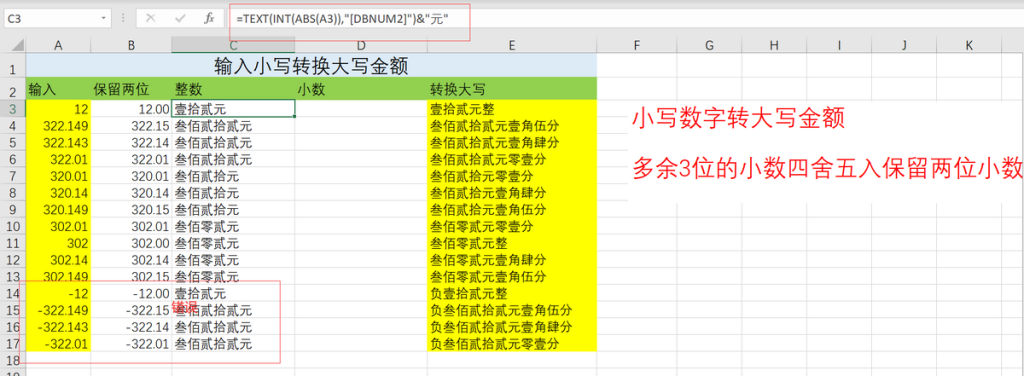
Task: Select column E header
Action: 511,45
